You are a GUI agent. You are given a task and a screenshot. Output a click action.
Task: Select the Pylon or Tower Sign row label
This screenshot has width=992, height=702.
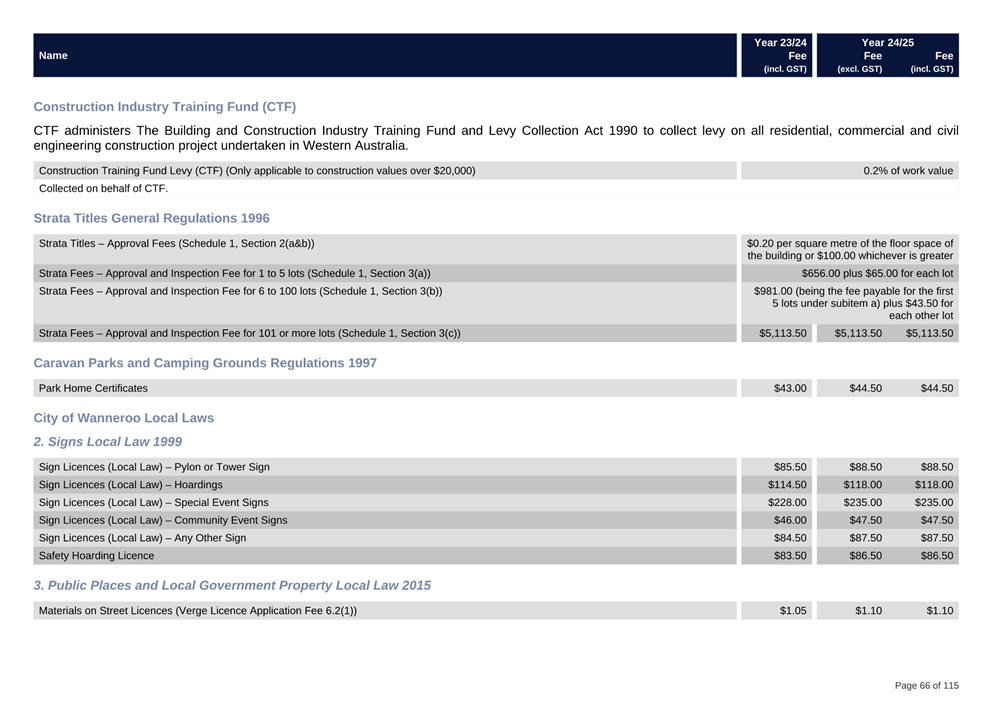[154, 467]
